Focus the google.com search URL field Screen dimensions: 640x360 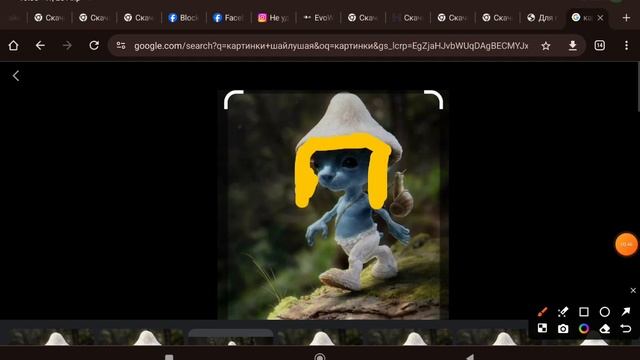(331, 46)
